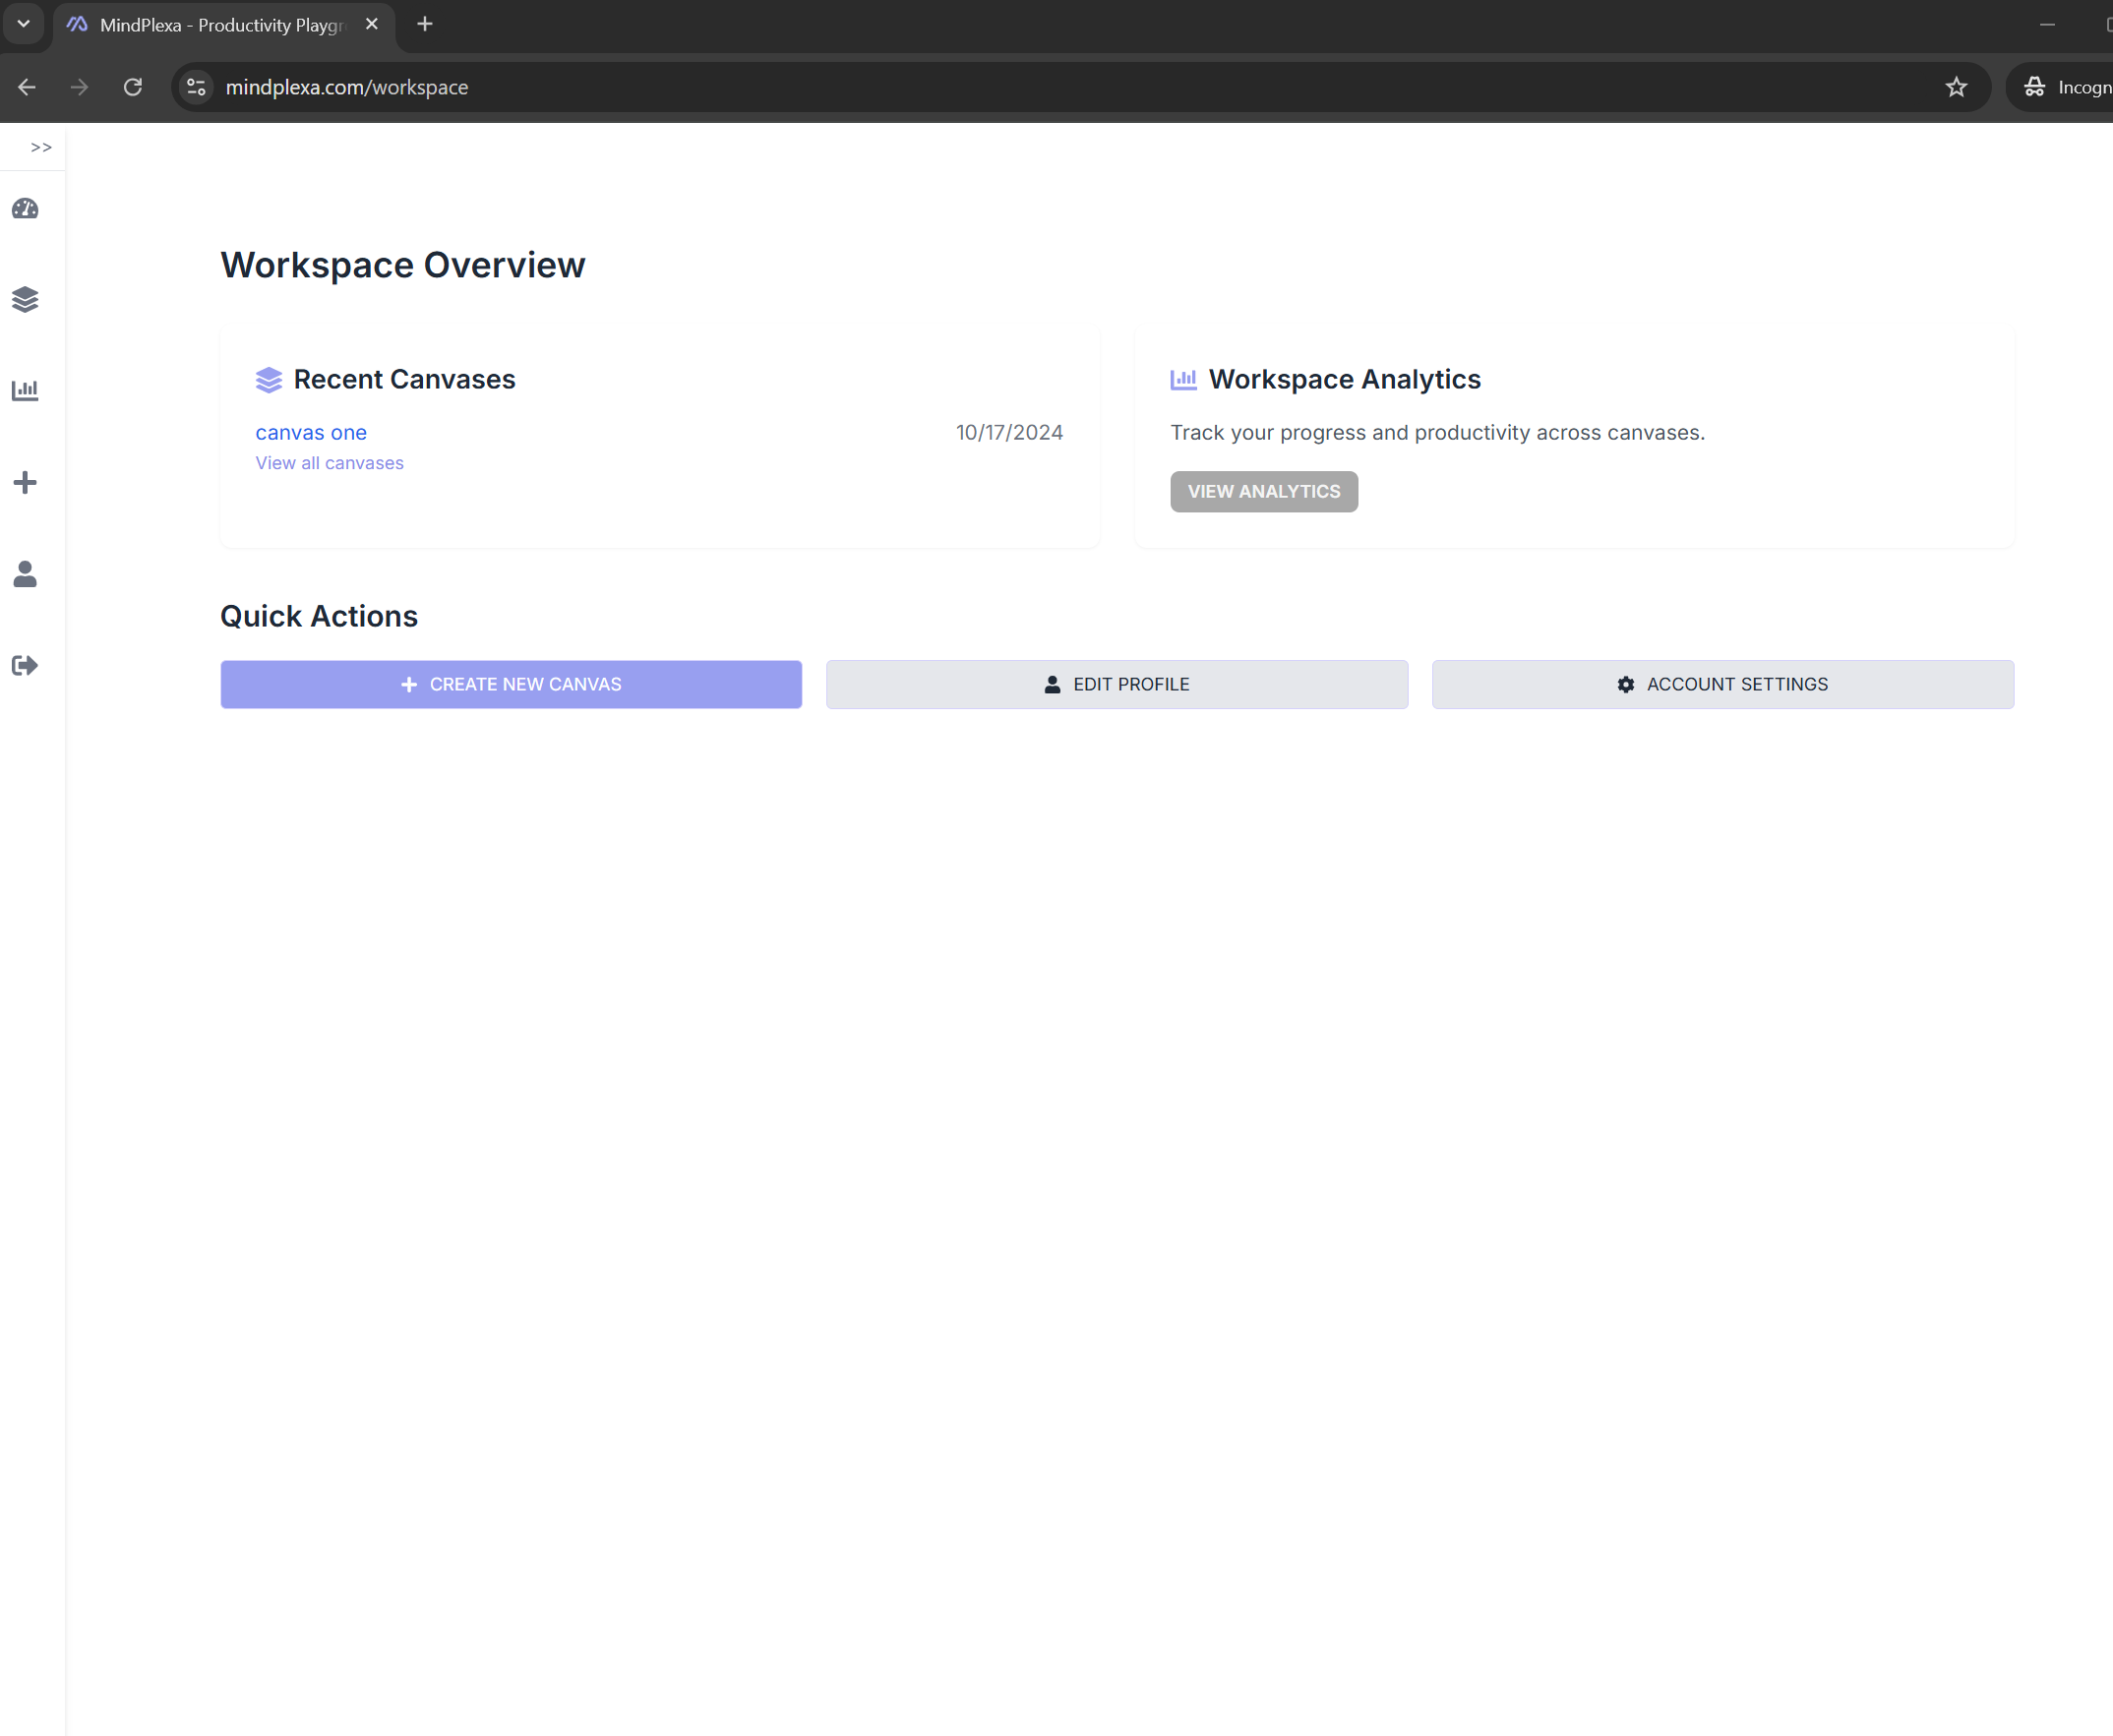
Task: Click the CREATE NEW CANVAS button
Action: [511, 684]
